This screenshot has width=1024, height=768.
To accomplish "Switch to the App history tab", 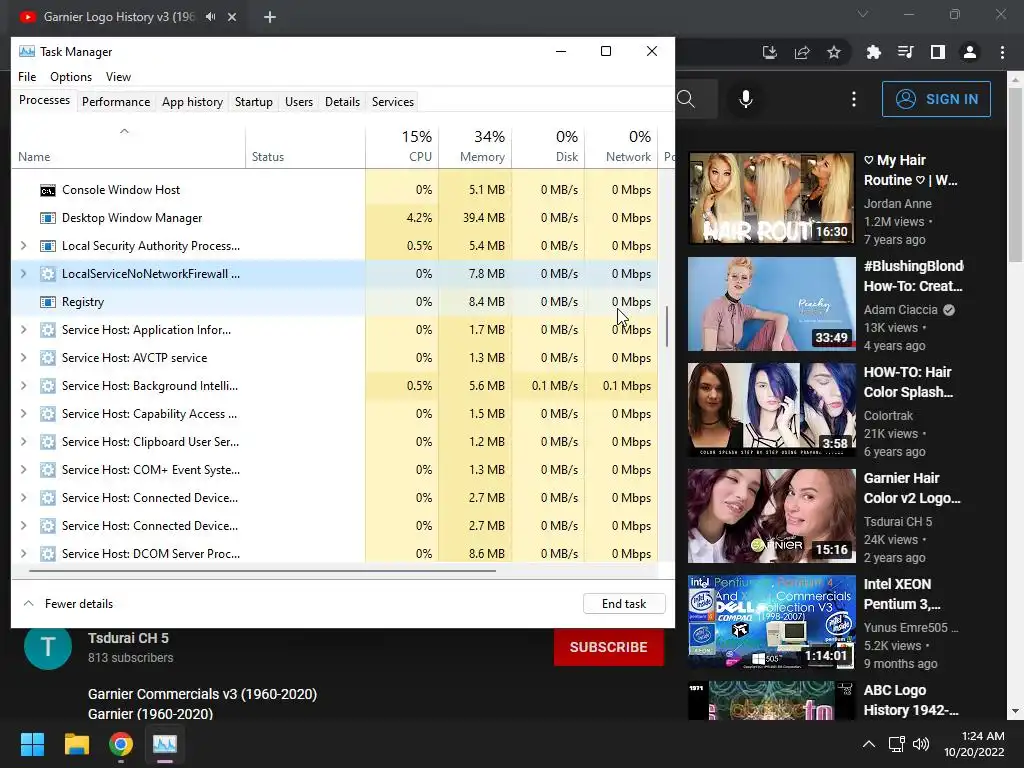I will click(192, 102).
